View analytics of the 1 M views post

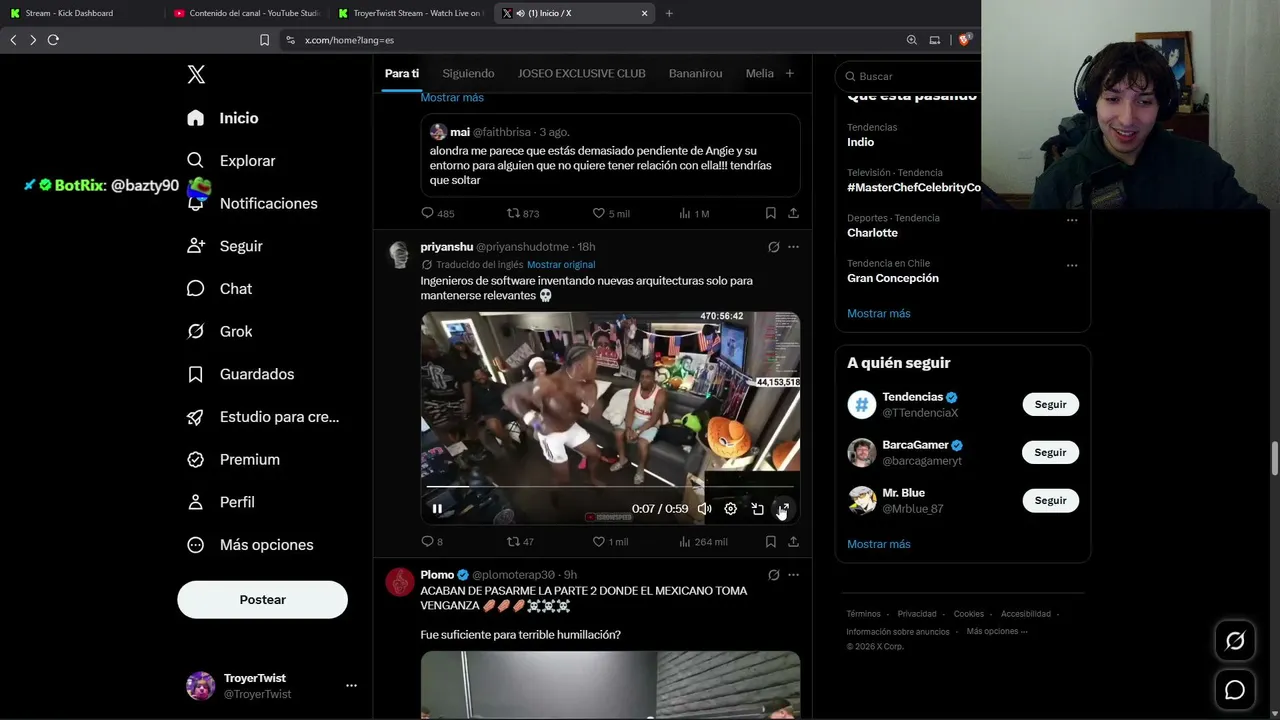pyautogui.click(x=694, y=213)
